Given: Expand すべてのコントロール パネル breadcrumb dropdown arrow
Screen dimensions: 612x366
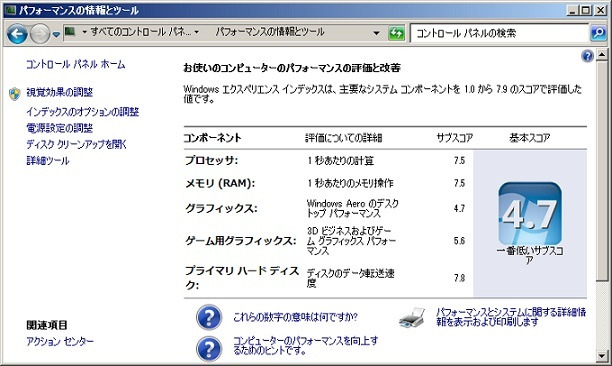Looking at the screenshot, I should 196,32.
